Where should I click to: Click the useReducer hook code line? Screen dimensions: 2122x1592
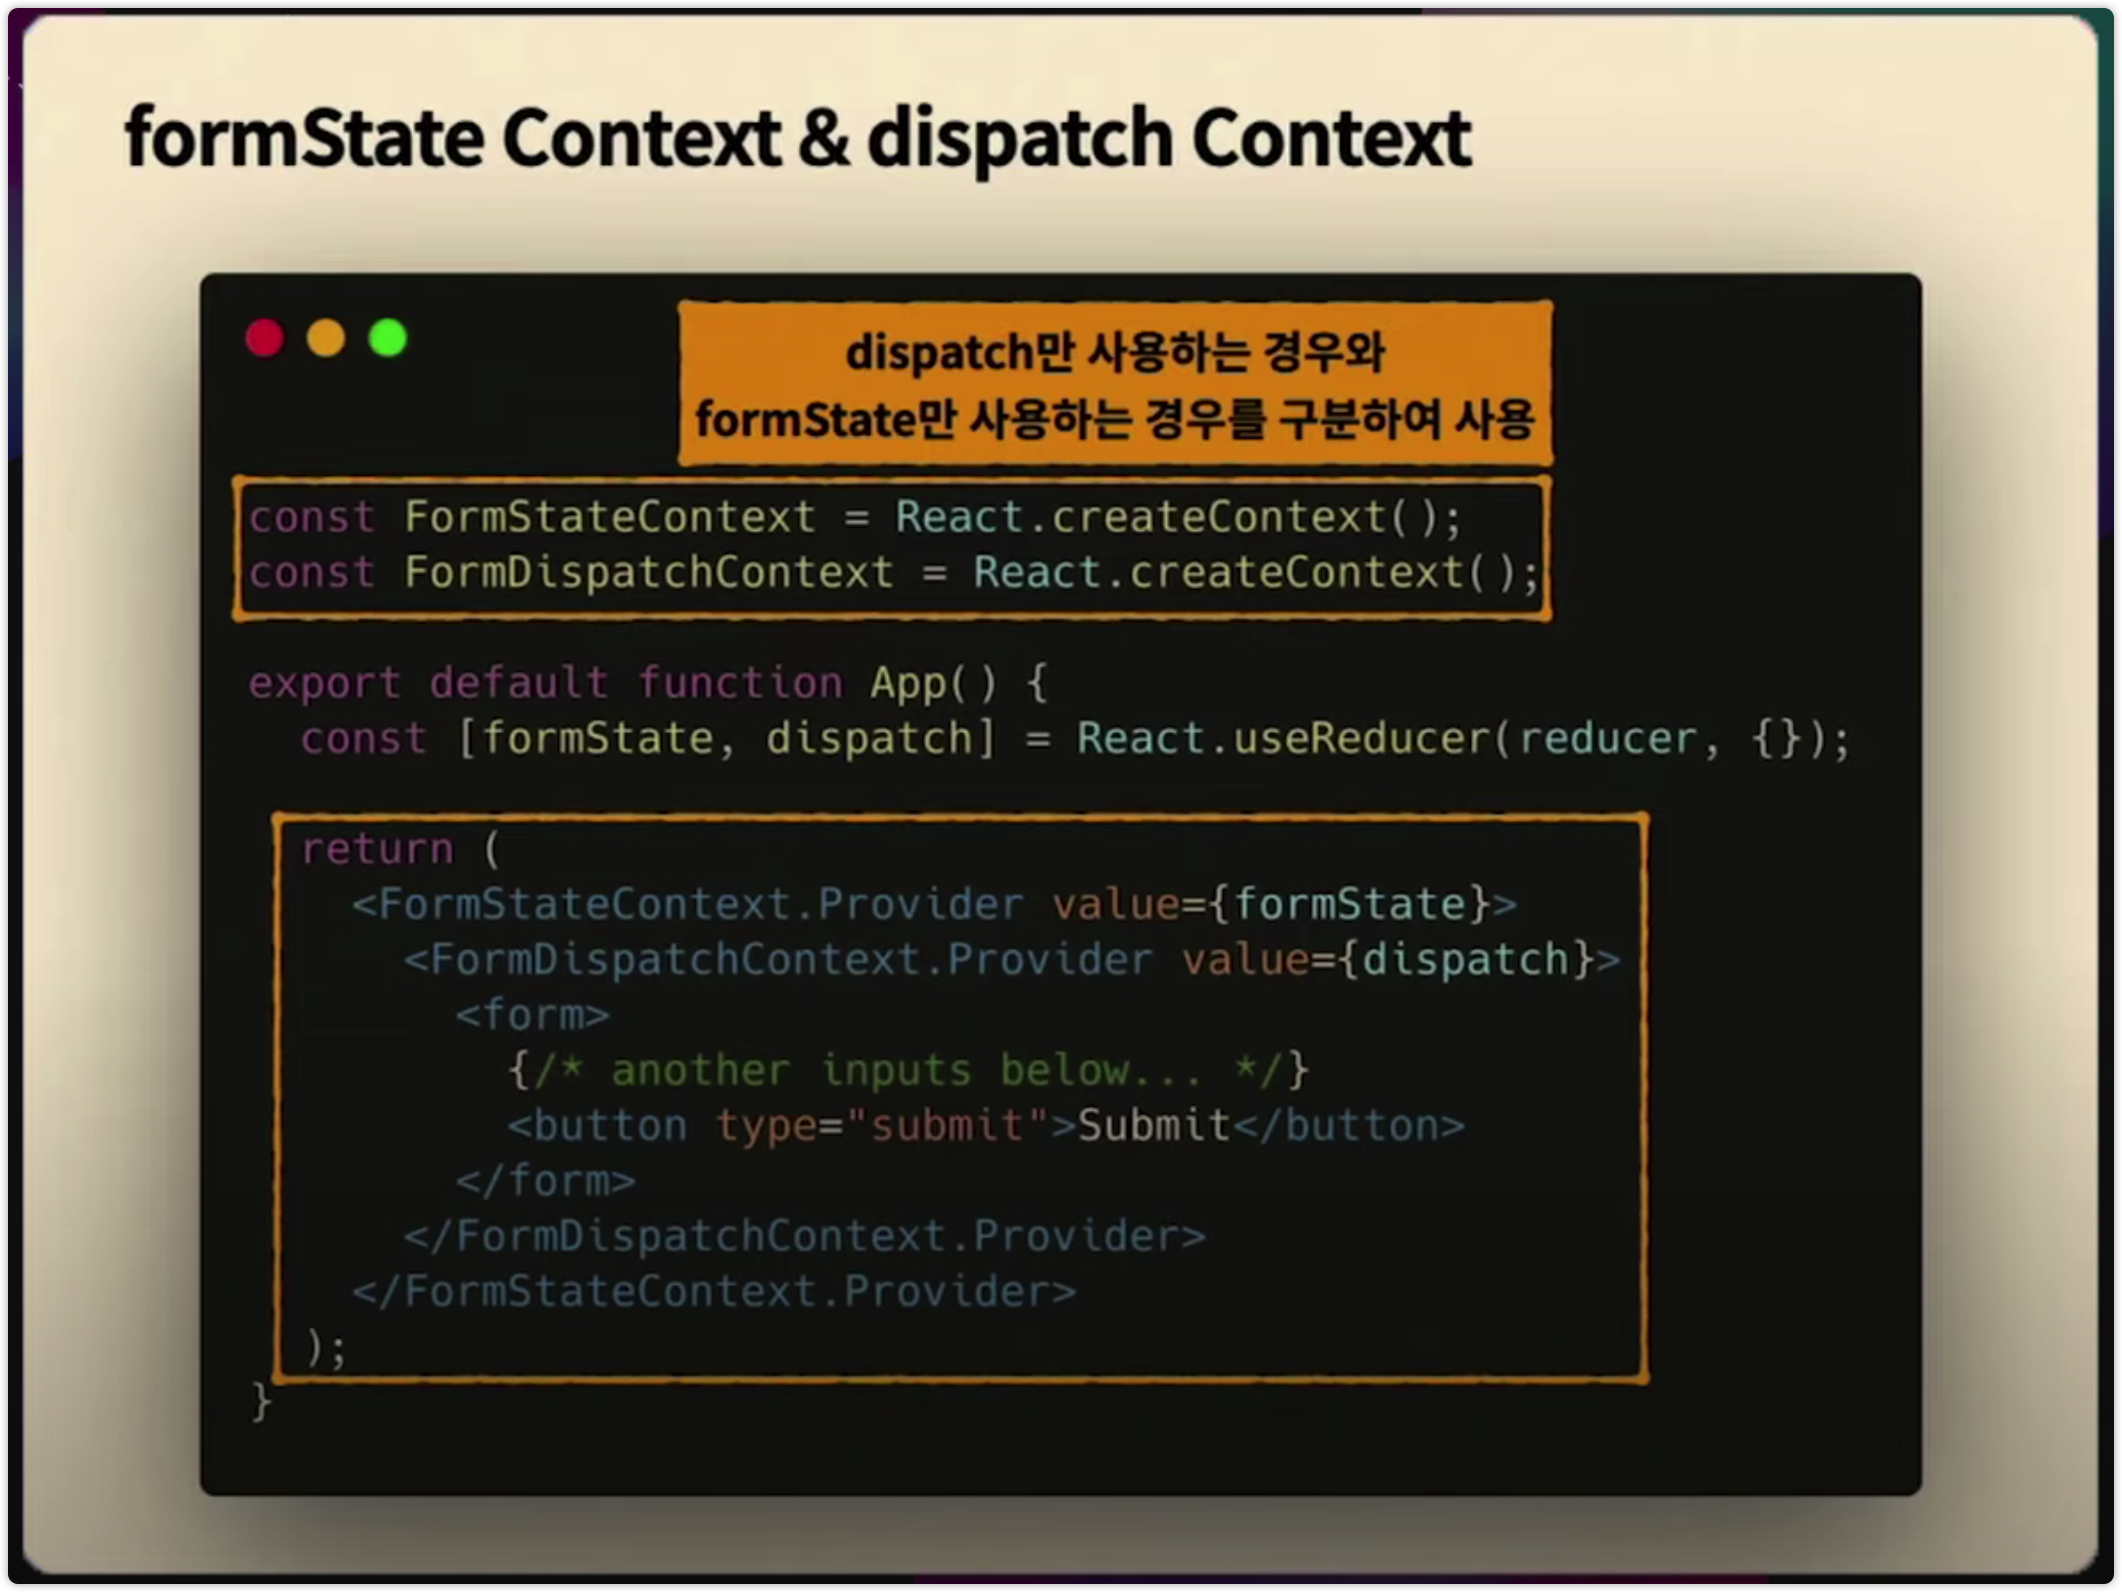coord(1075,737)
